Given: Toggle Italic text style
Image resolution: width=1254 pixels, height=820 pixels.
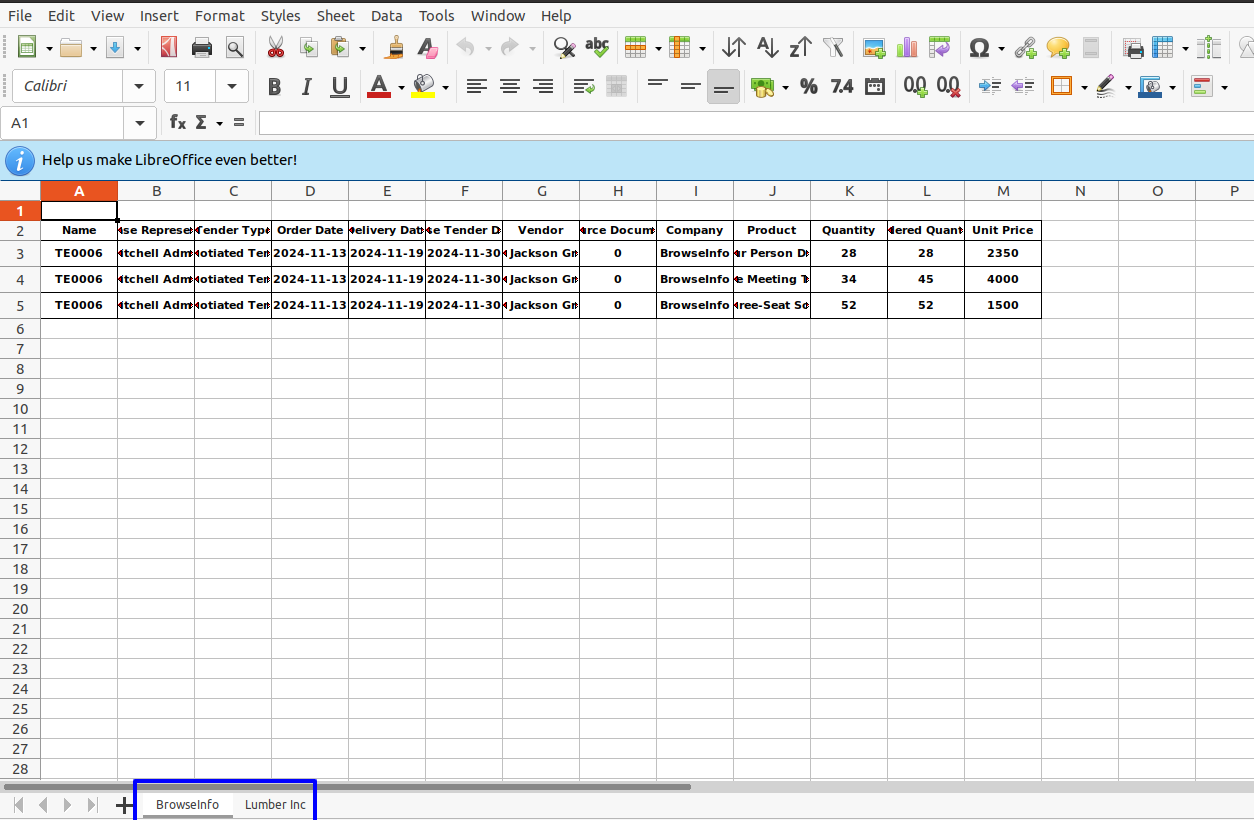Looking at the screenshot, I should click(x=306, y=87).
